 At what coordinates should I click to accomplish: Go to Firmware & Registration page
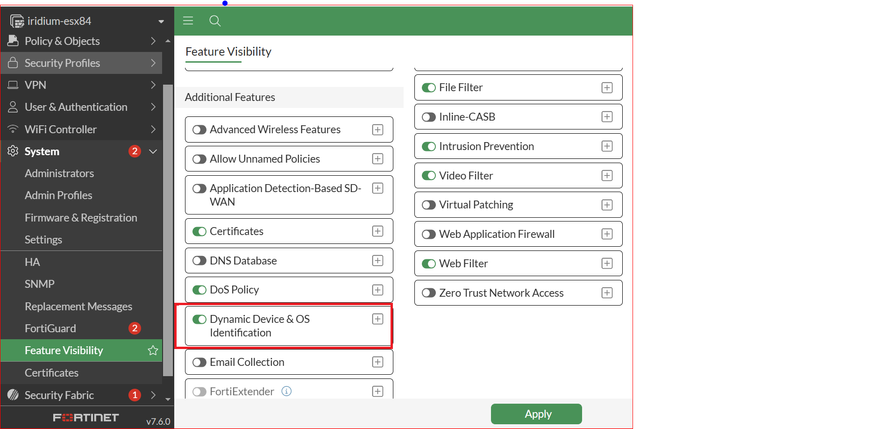point(81,218)
